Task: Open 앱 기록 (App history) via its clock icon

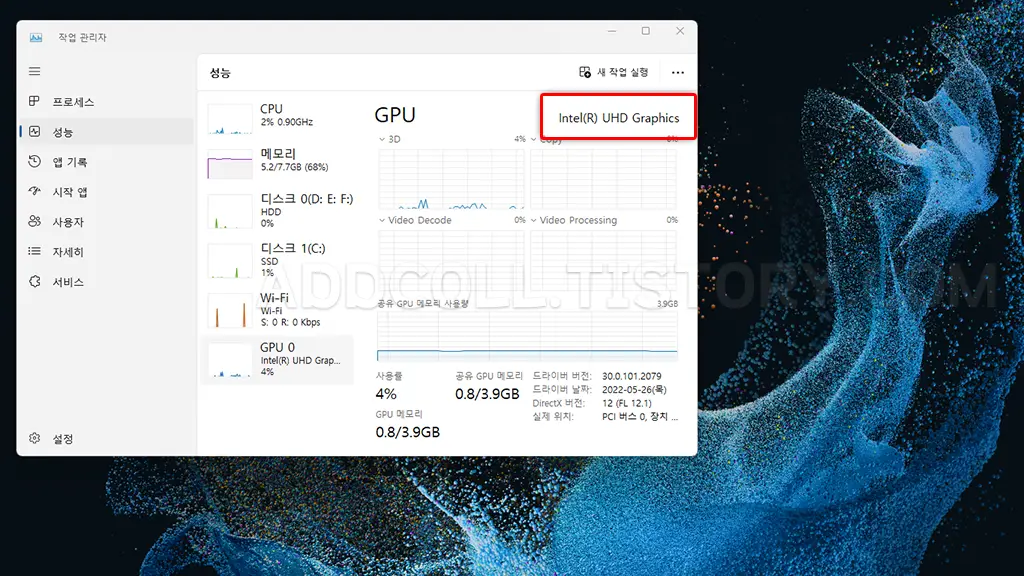Action: pos(34,161)
